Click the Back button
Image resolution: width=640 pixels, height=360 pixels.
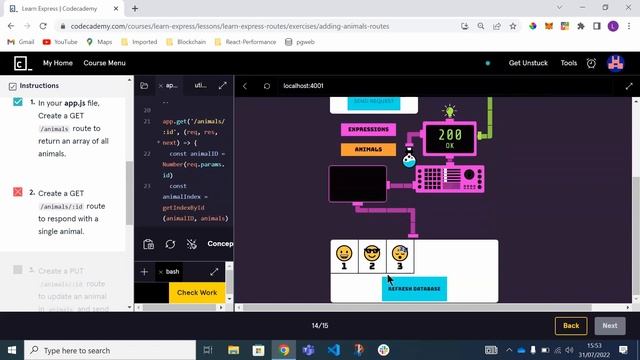(571, 326)
